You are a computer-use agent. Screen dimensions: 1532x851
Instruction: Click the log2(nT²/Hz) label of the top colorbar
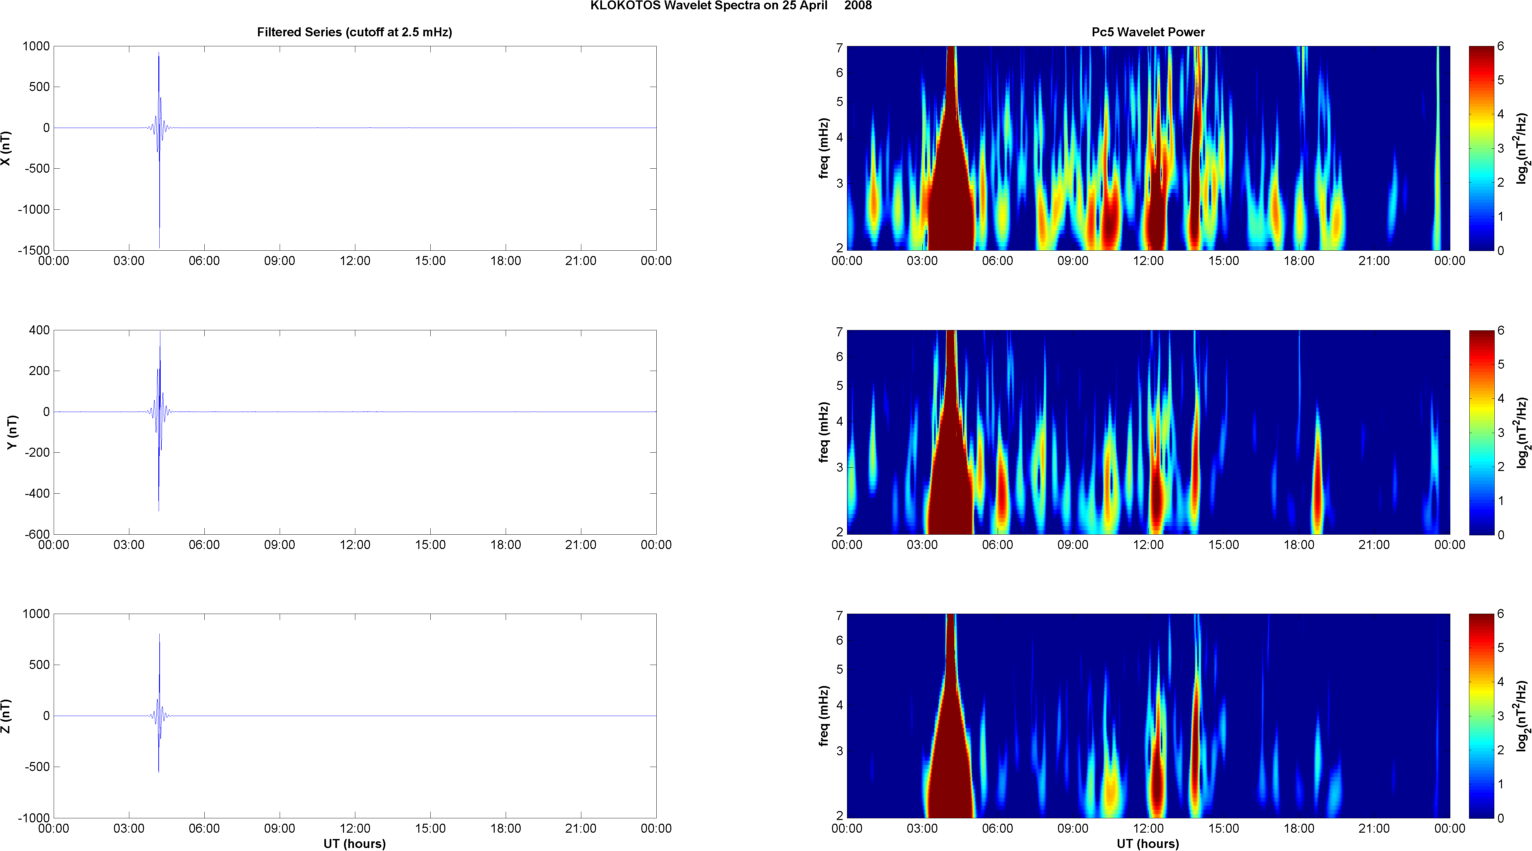coord(1522,148)
